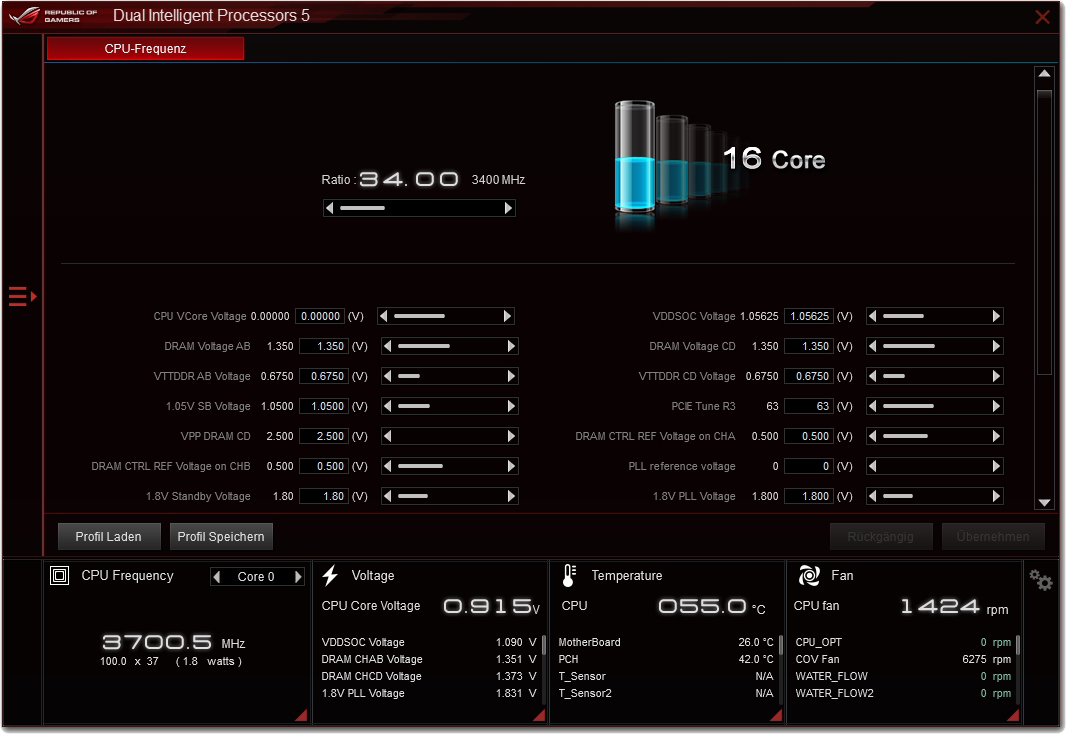This screenshot has width=1066, height=734.
Task: Click the Voltage lightning bolt icon
Action: [x=330, y=576]
